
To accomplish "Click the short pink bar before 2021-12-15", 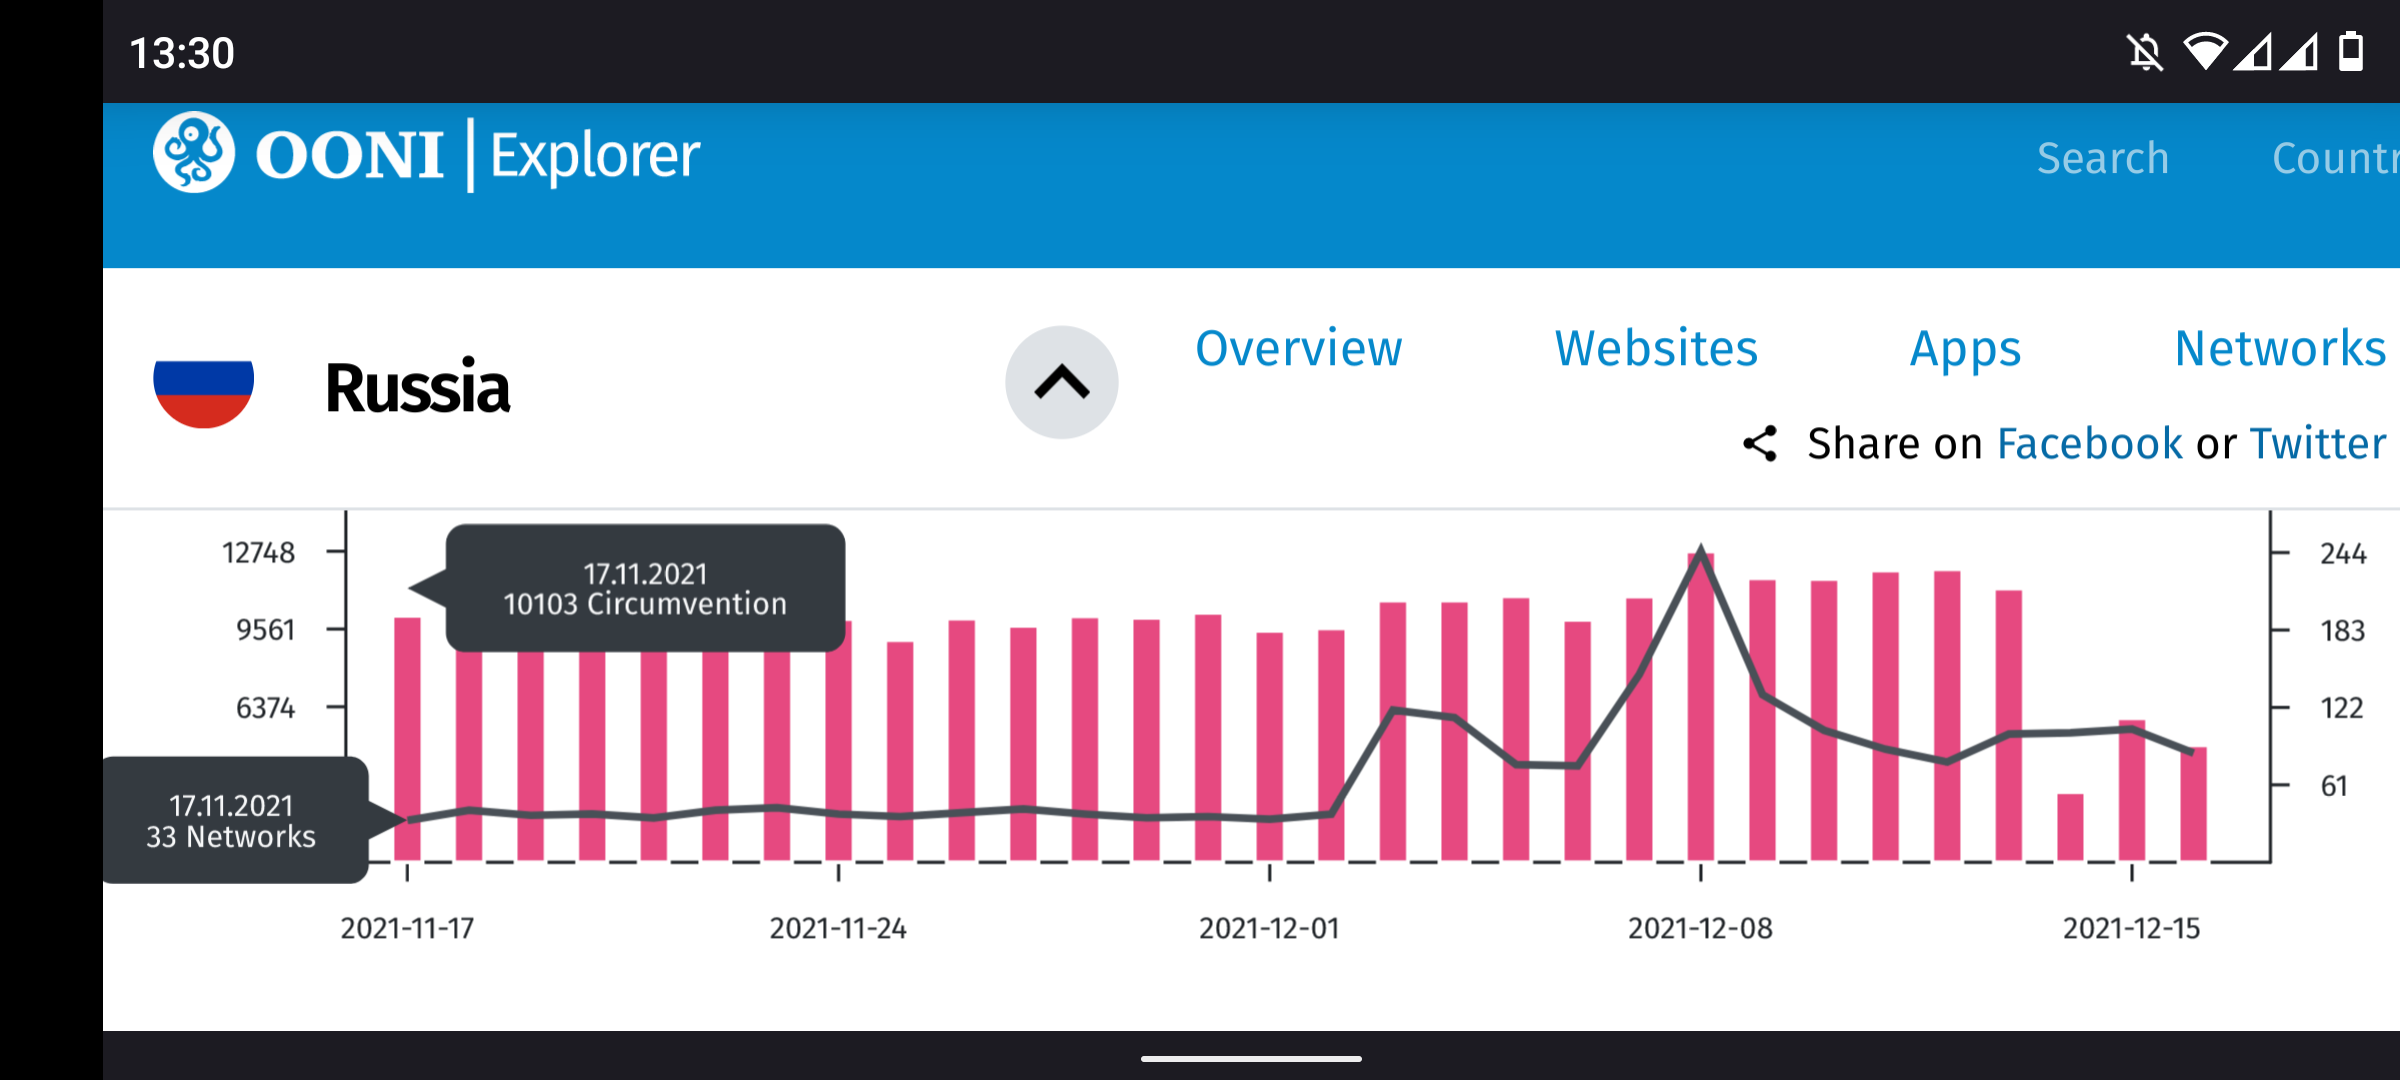I will point(2070,826).
